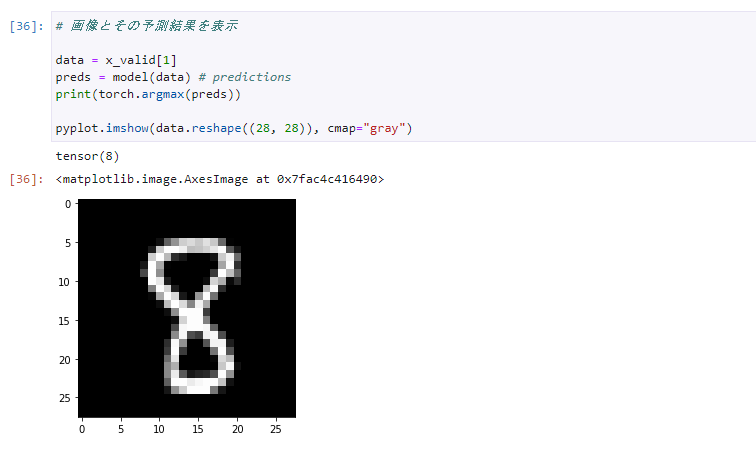Click the tensor(8) output text
This screenshot has height=451, width=756.
[x=87, y=156]
